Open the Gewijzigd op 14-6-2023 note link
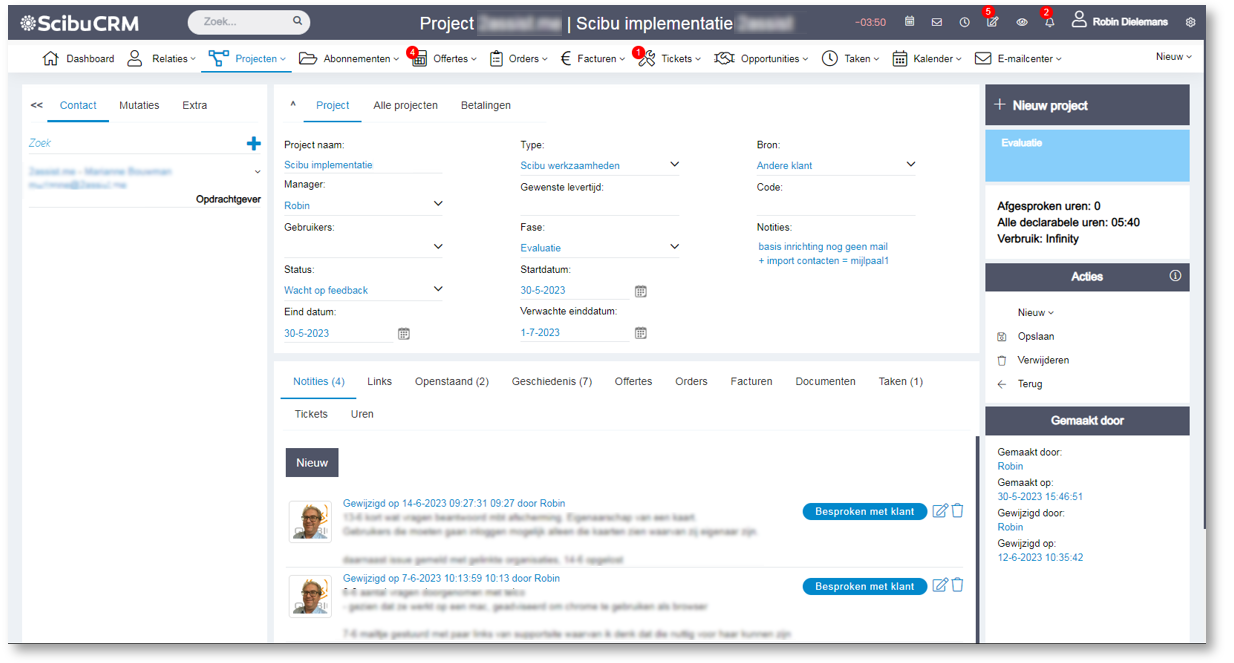 click(454, 504)
